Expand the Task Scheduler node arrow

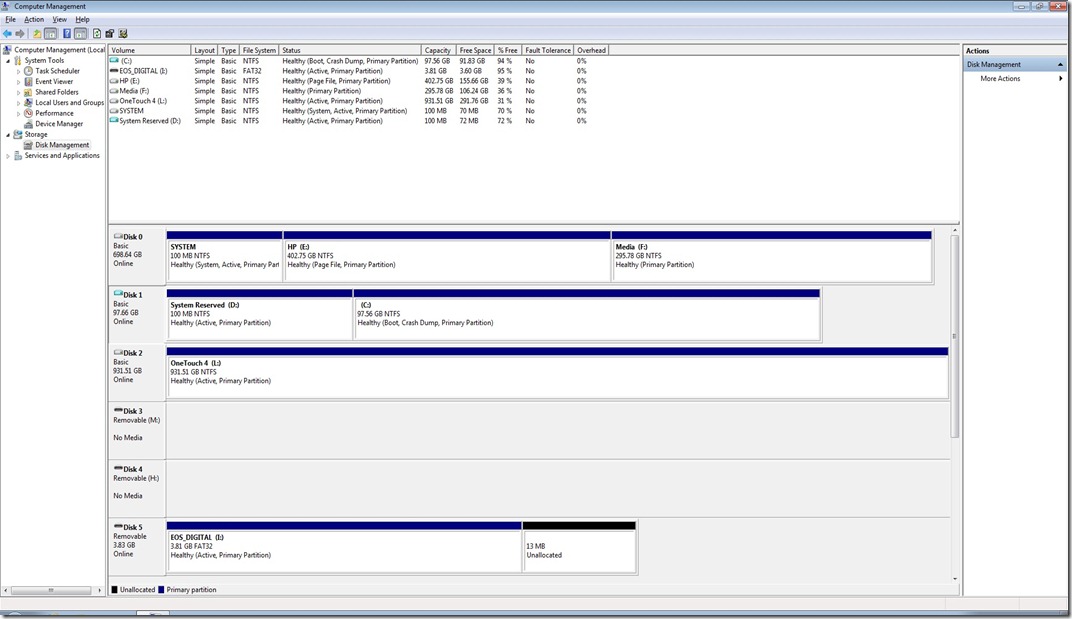click(18, 71)
